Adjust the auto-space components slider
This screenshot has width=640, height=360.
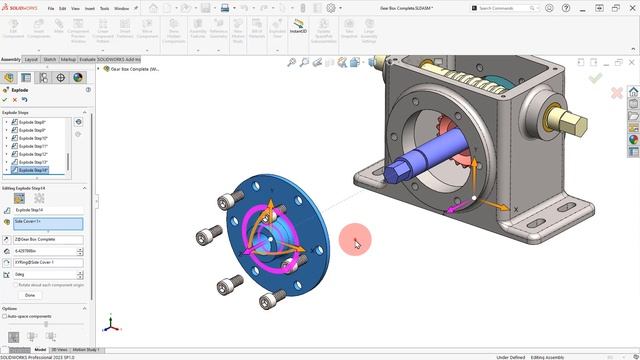(x=46, y=324)
